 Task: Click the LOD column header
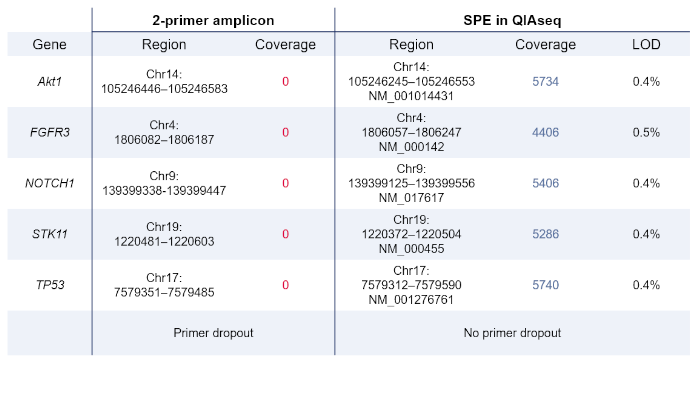pyautogui.click(x=646, y=45)
